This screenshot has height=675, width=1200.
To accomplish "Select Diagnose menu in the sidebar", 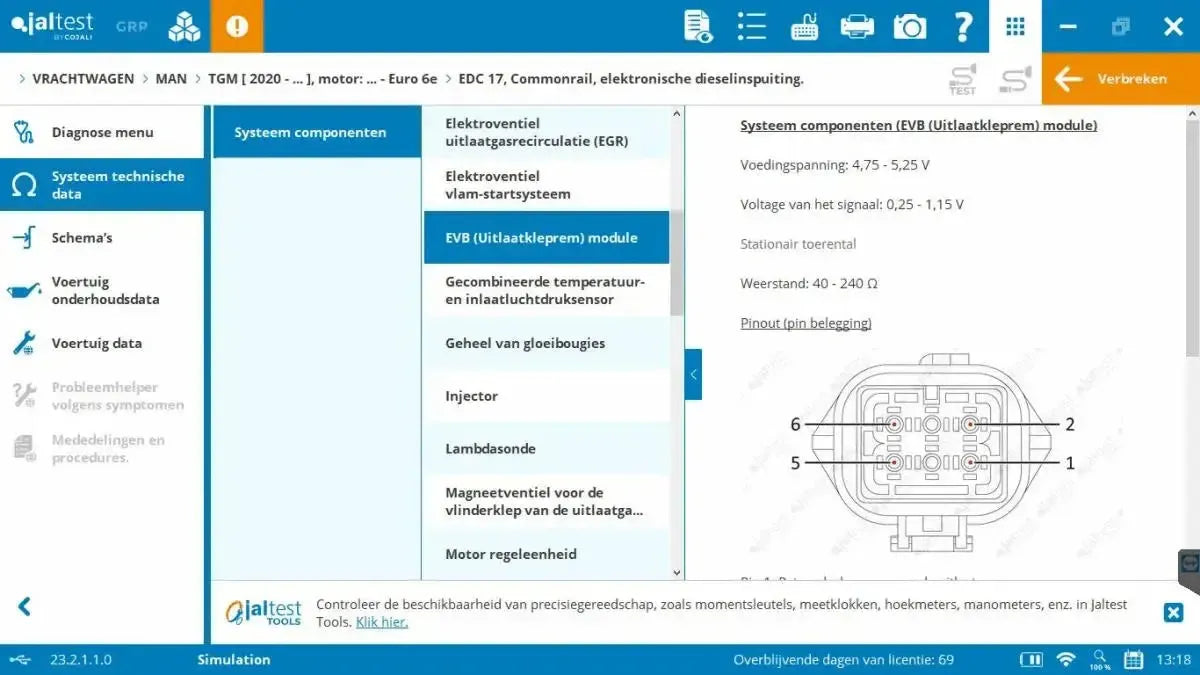I will 100,131.
